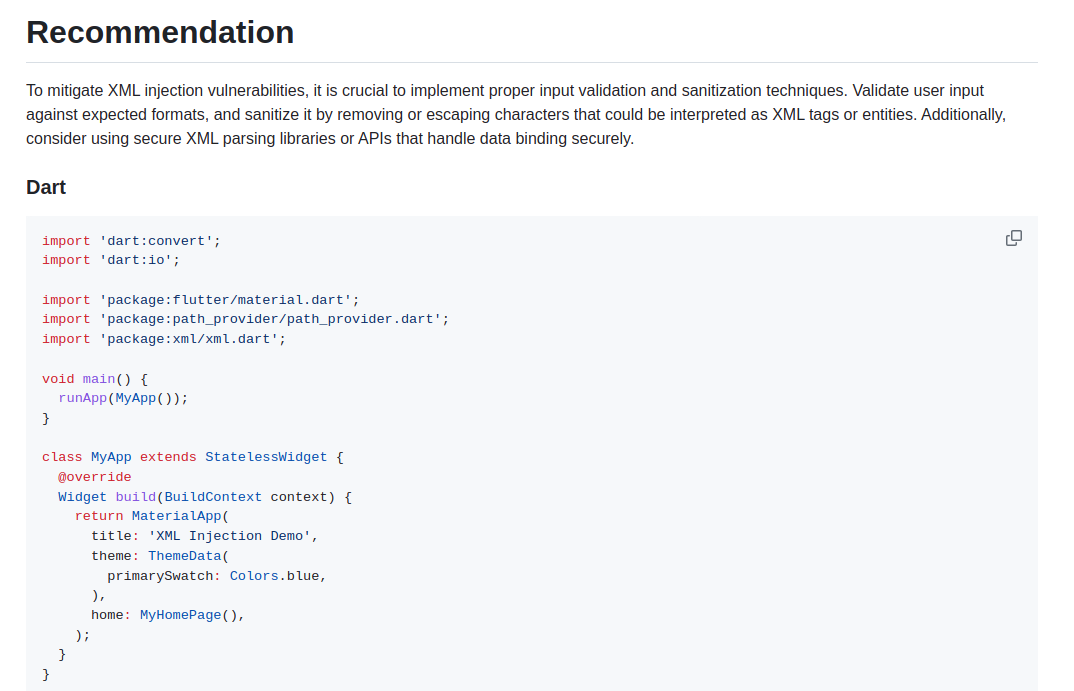The width and height of the screenshot is (1074, 691).
Task: Select the runApp(MyApp()); line
Action: click(123, 398)
